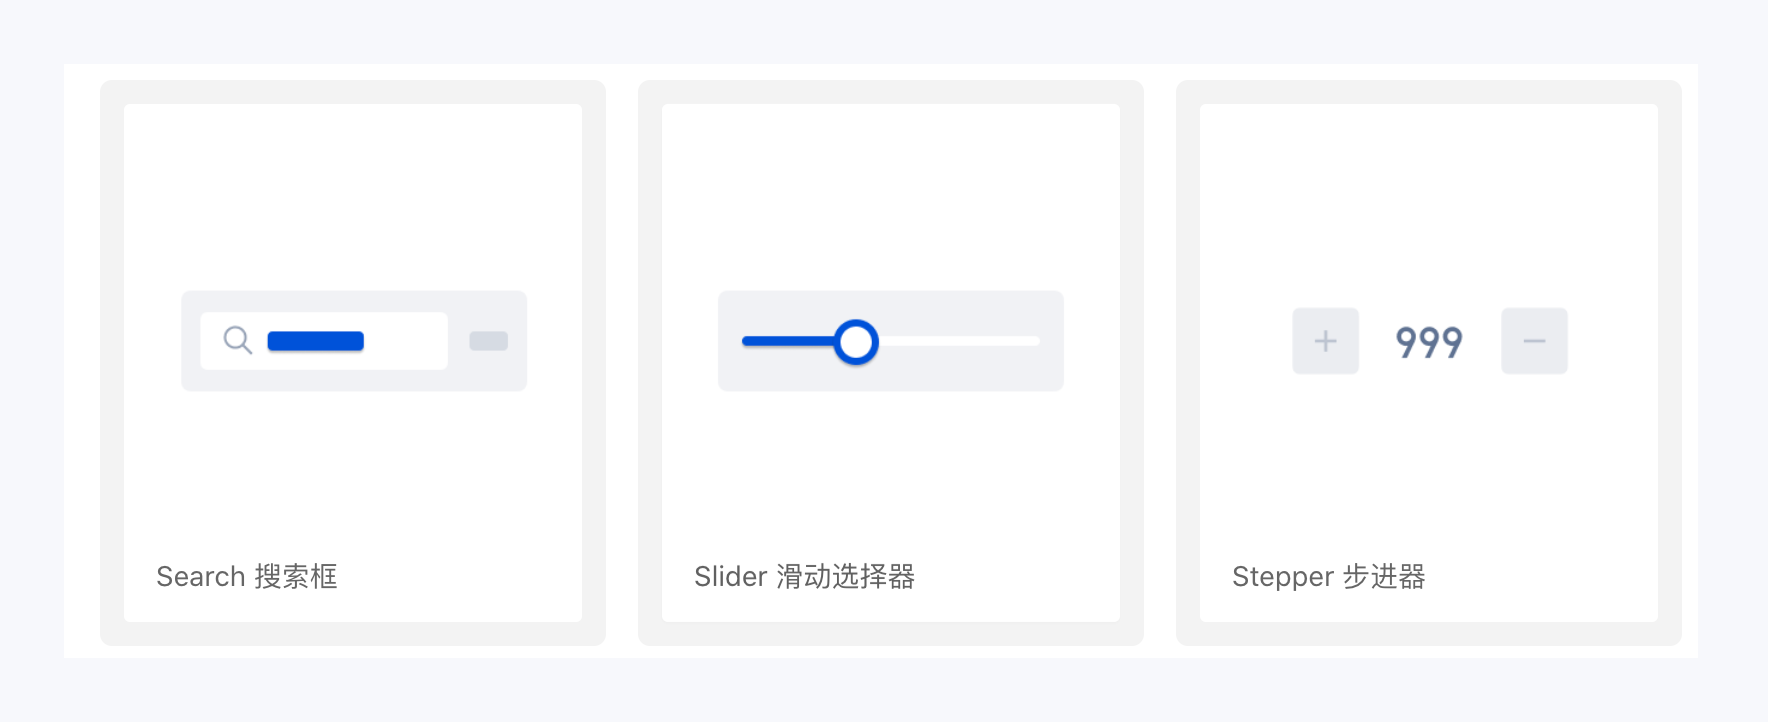Viewport: 1768px width, 722px height.
Task: Open the Search component card
Action: pyautogui.click(x=353, y=200)
